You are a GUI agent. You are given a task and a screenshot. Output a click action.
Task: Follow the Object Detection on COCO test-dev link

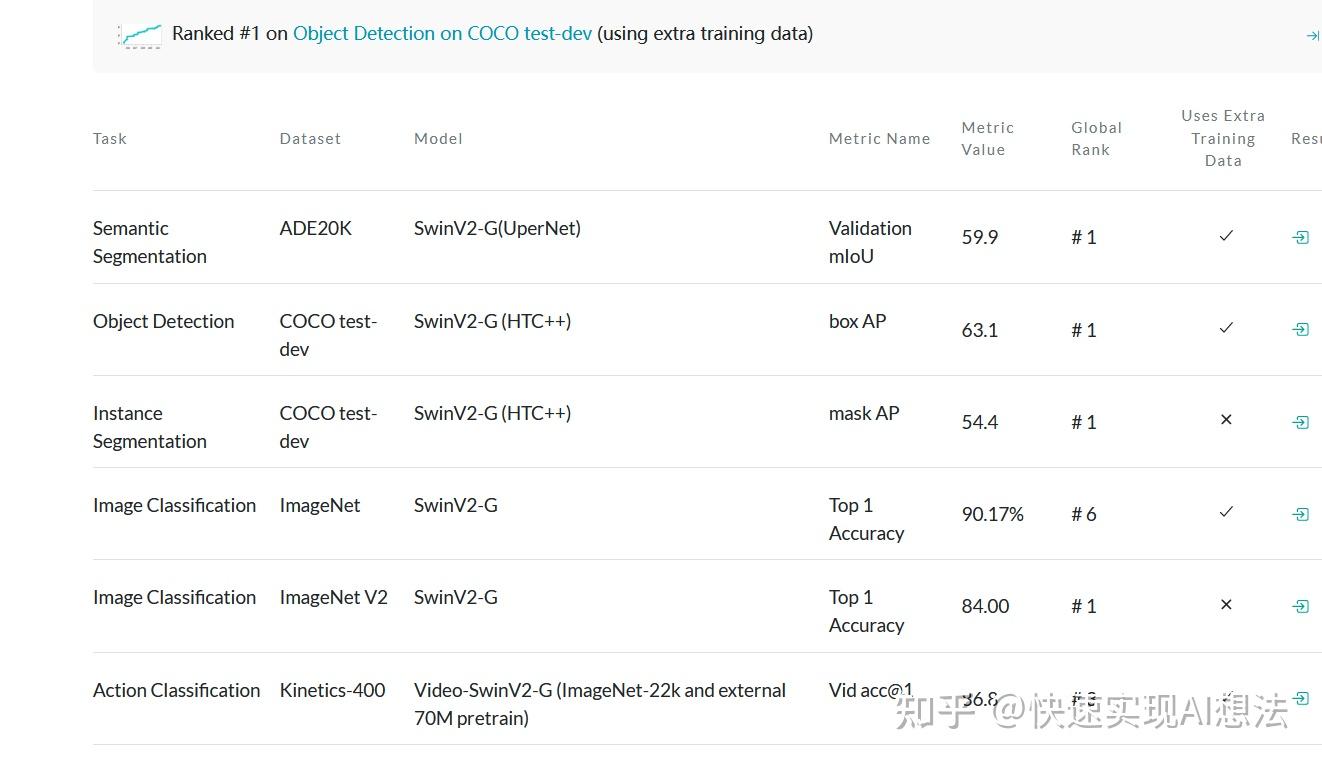click(443, 33)
